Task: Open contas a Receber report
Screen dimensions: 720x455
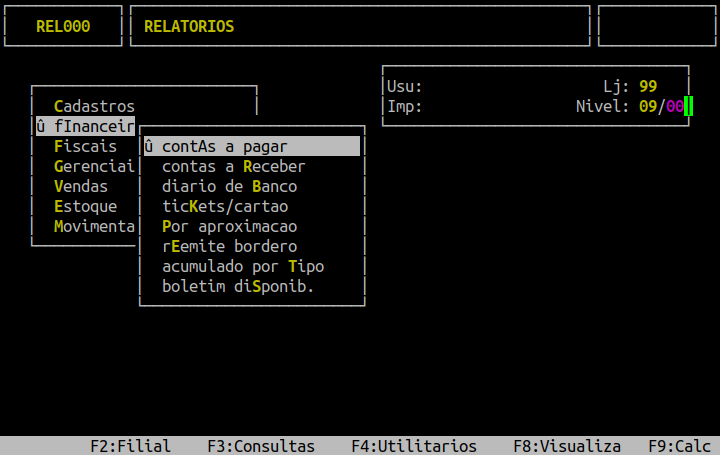Action: [233, 166]
